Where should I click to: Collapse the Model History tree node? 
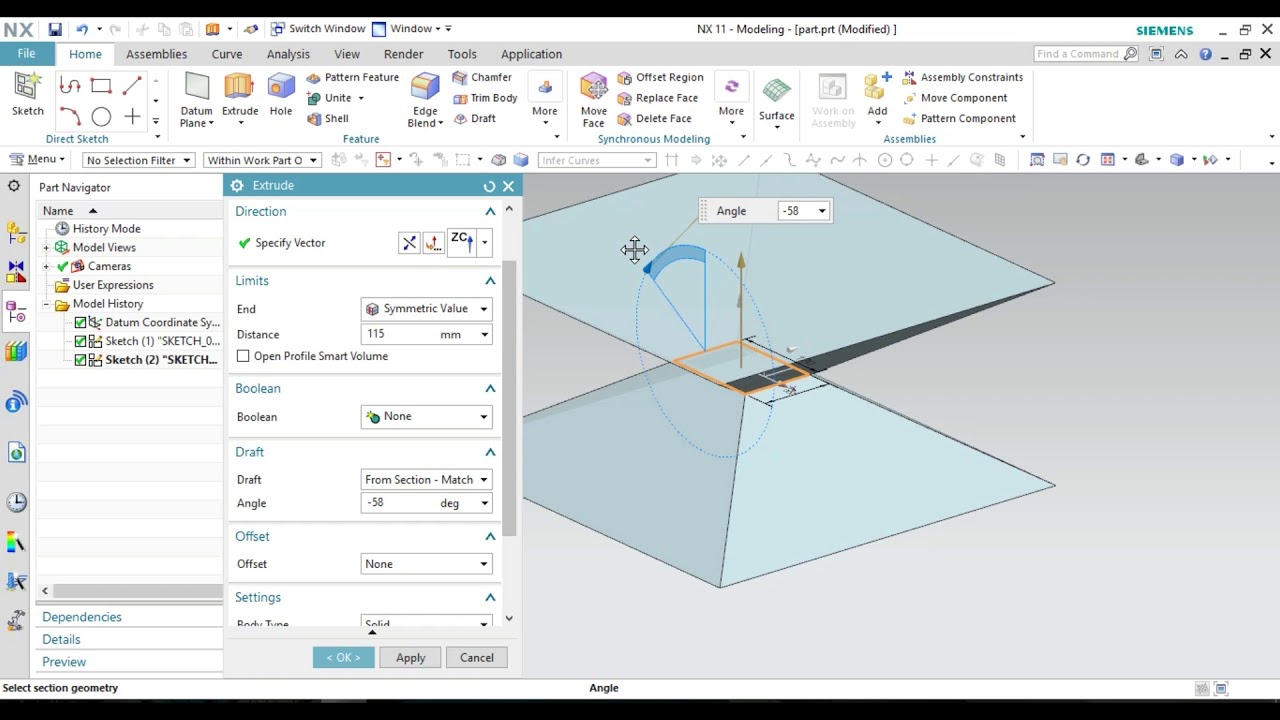point(46,304)
